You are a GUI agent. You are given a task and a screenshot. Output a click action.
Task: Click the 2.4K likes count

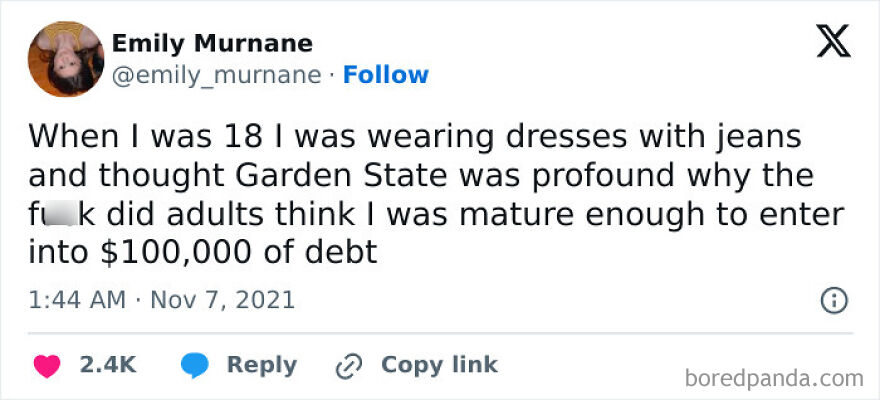107,366
